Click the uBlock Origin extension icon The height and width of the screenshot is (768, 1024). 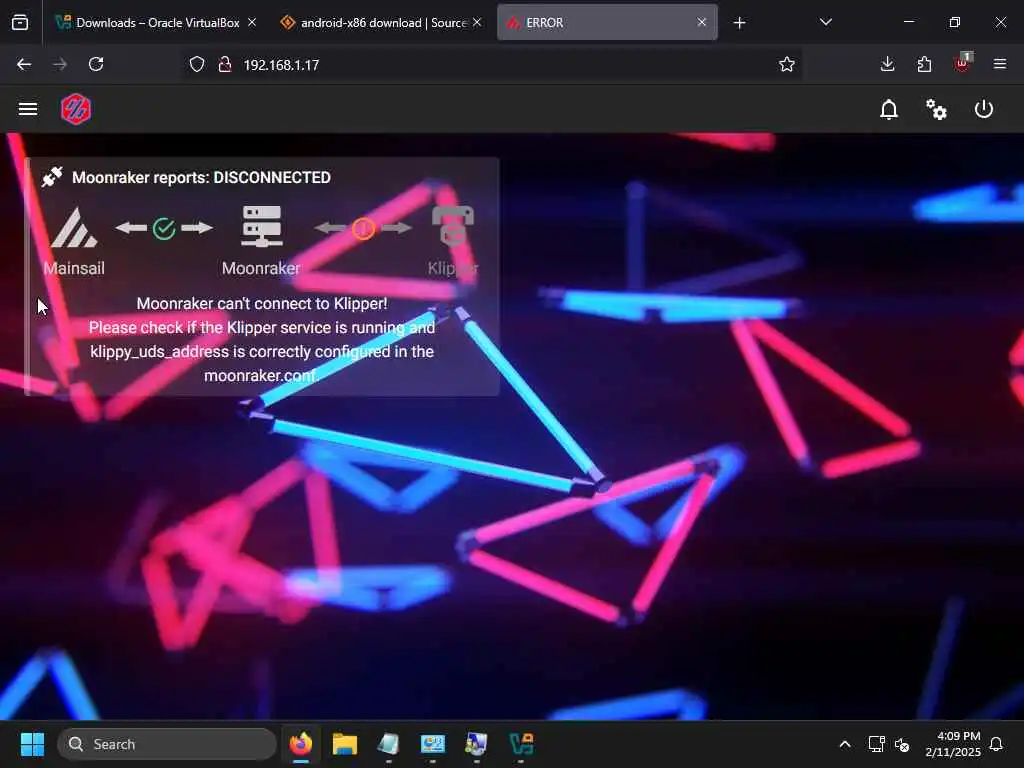pyautogui.click(x=963, y=63)
